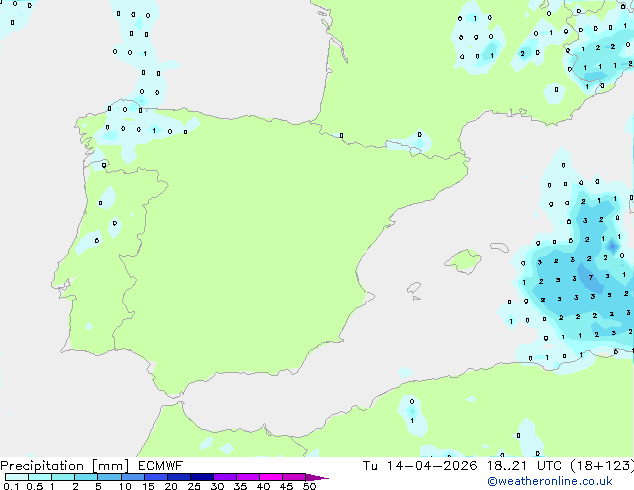Click the '35' legend scale label

(240, 486)
